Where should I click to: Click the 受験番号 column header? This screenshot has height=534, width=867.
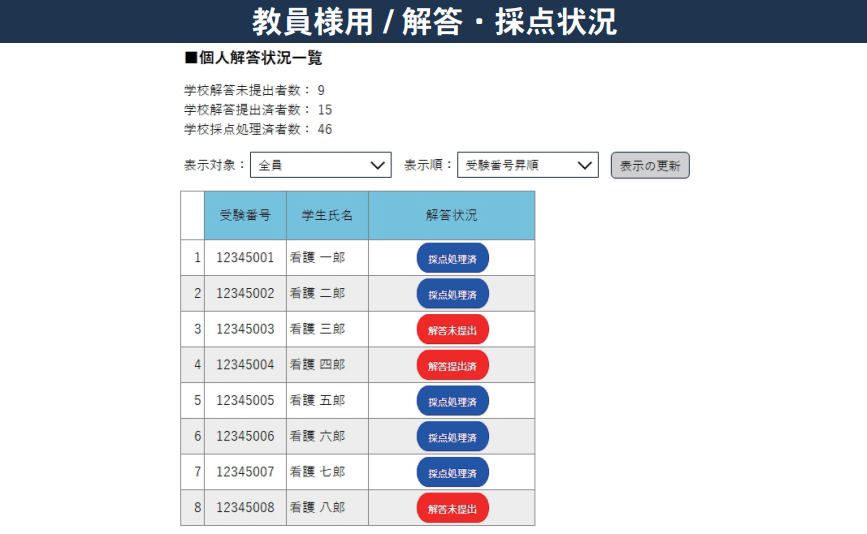click(245, 216)
